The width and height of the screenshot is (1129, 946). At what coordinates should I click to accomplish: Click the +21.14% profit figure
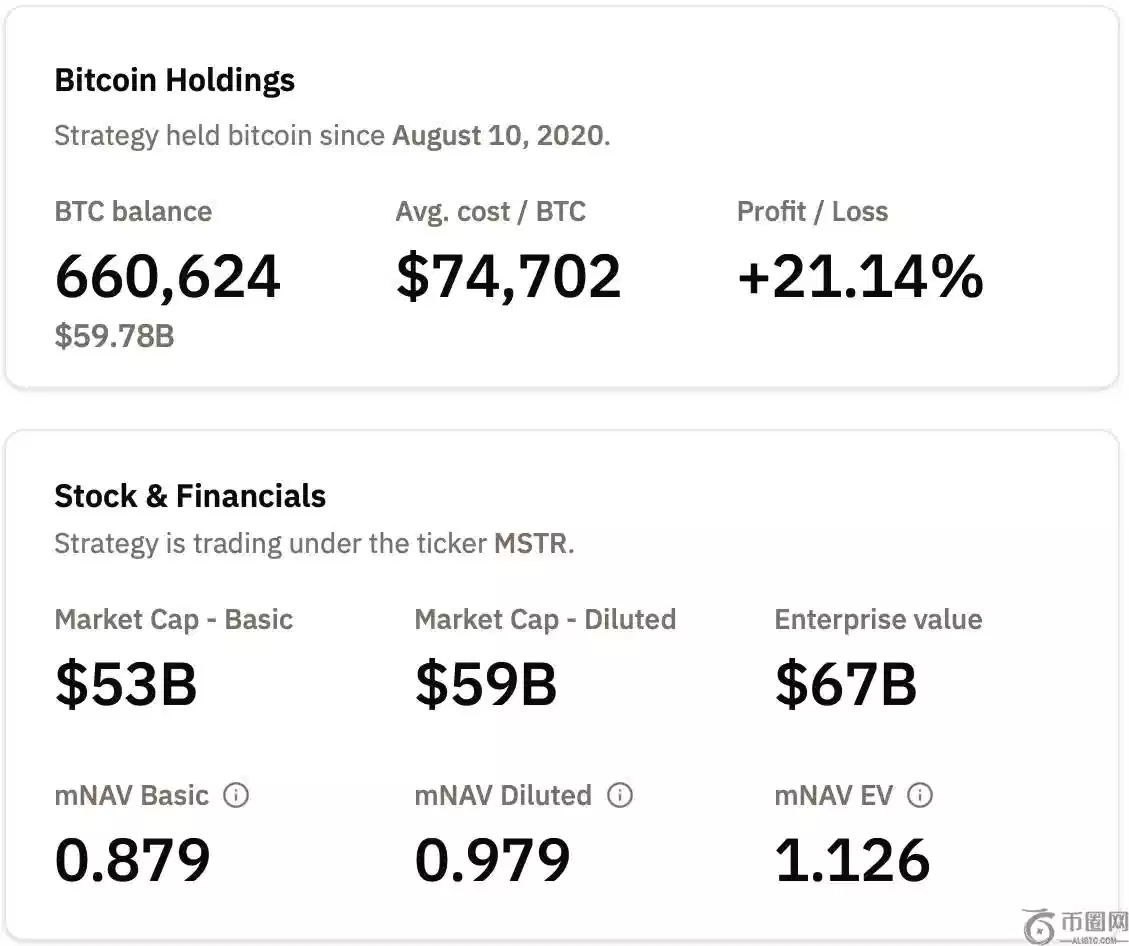860,277
